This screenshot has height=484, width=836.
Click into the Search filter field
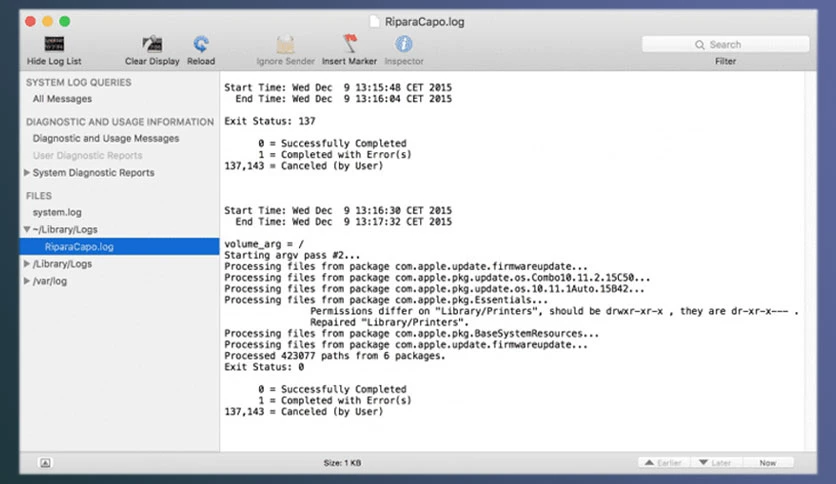pyautogui.click(x=725, y=44)
